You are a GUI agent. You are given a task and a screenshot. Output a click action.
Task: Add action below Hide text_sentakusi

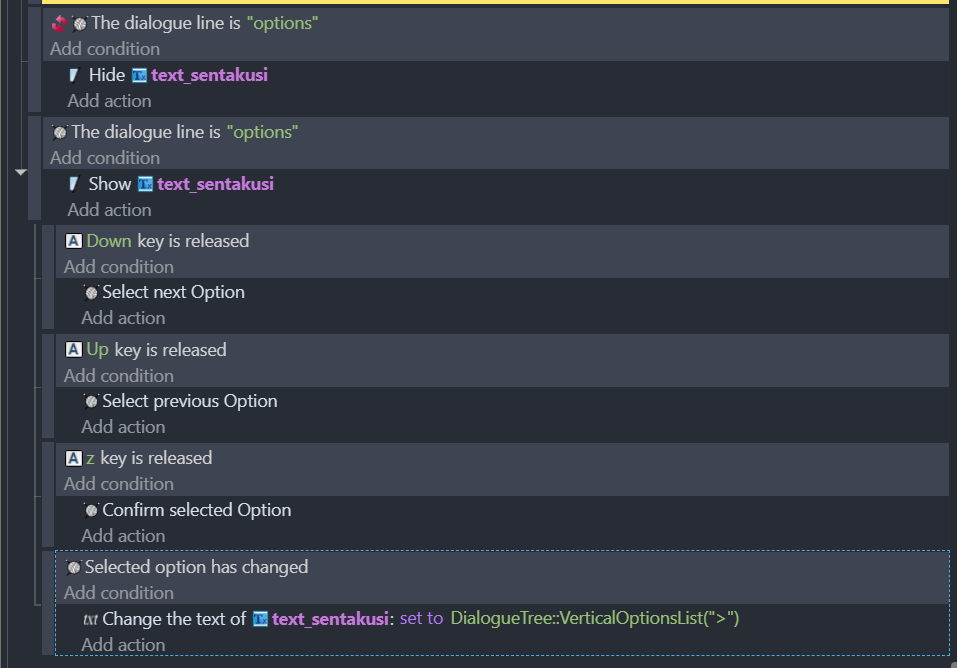click(109, 101)
